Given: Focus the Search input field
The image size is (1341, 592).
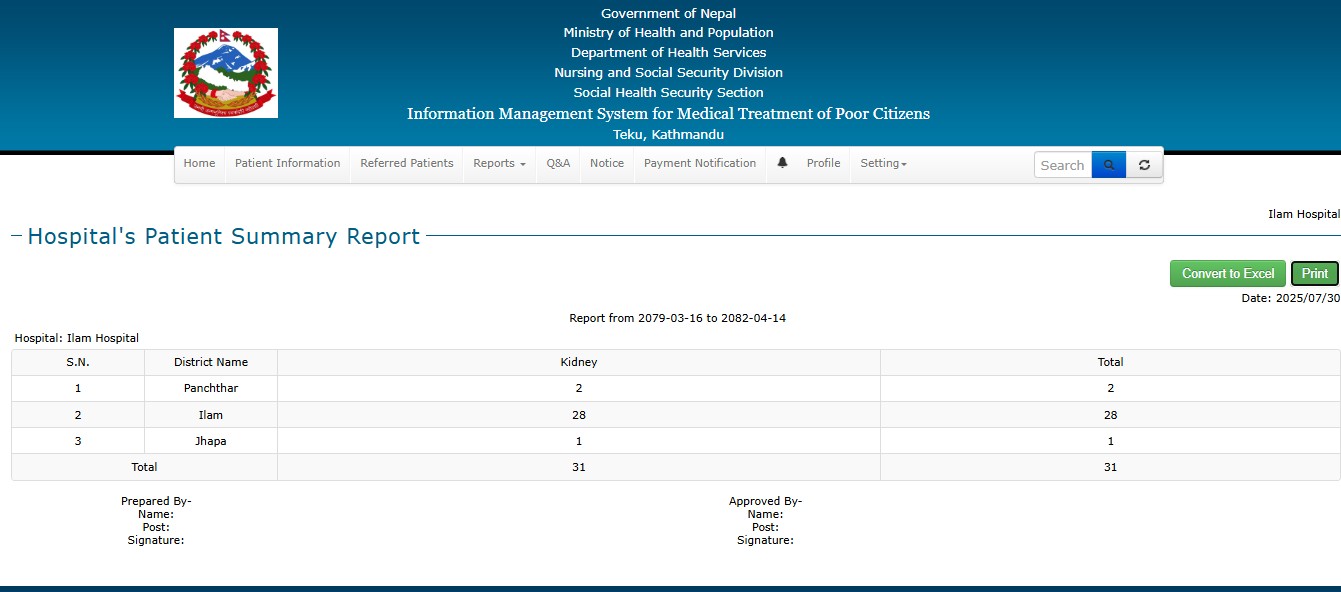Looking at the screenshot, I should [x=1062, y=165].
